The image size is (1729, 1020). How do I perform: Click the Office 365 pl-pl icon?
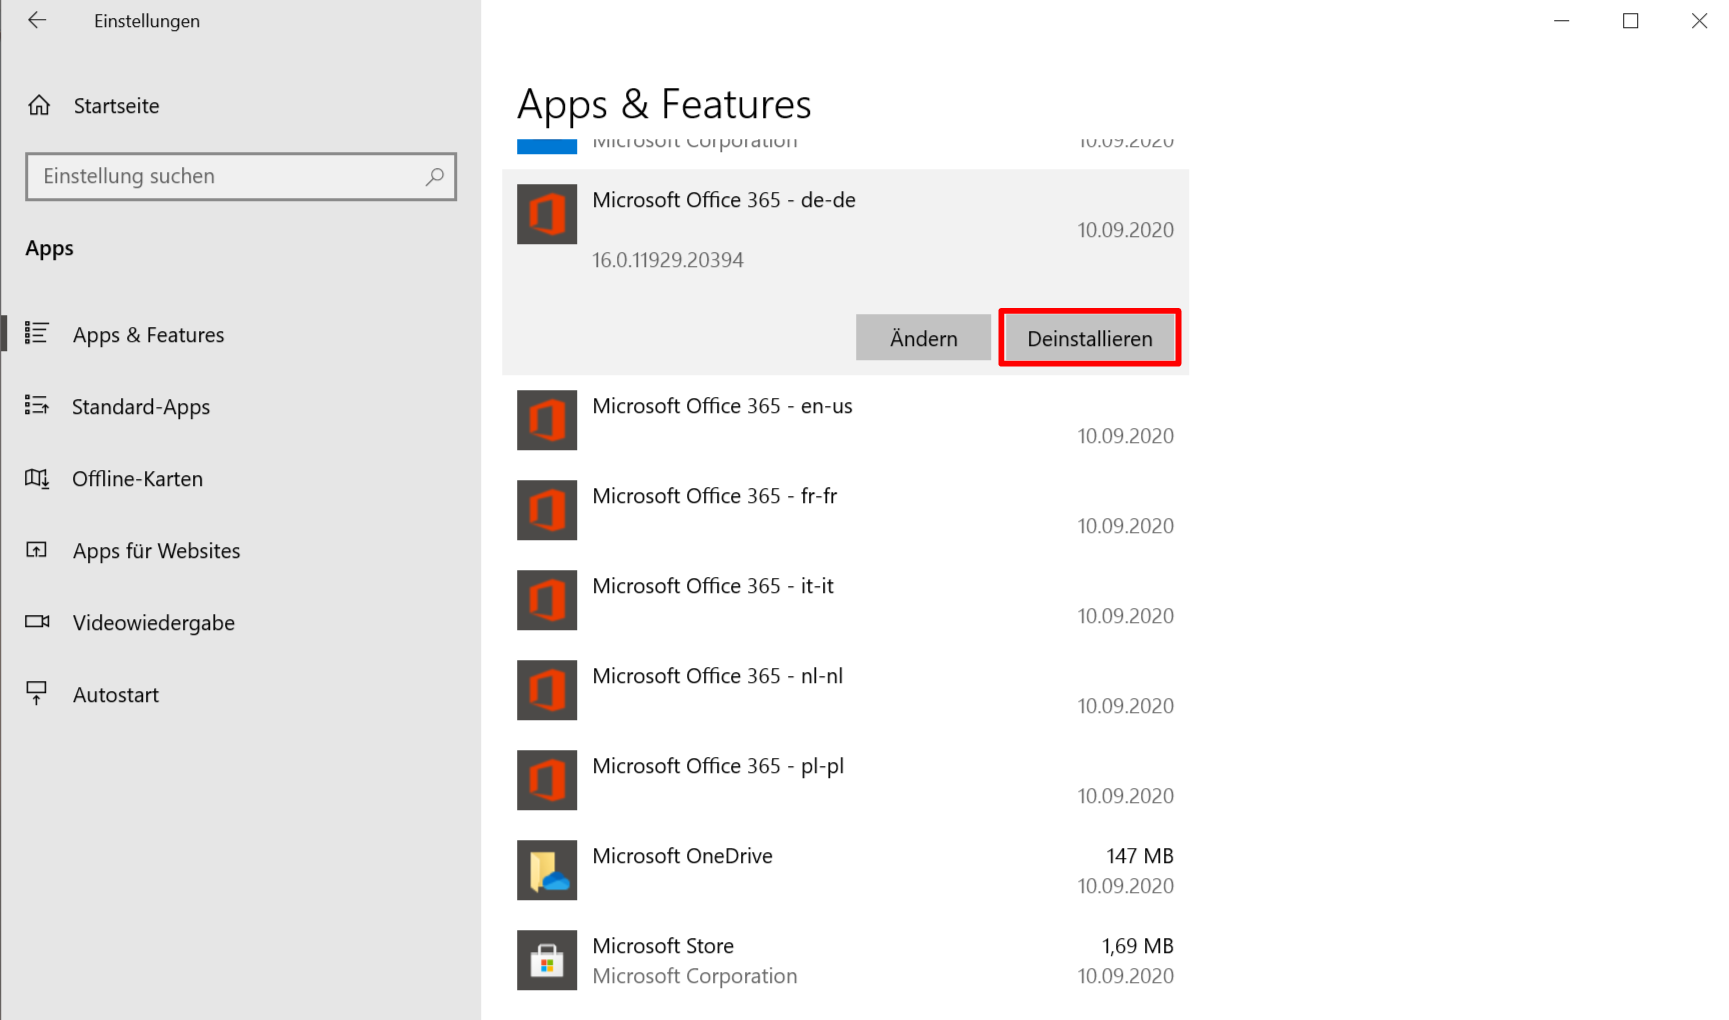[x=547, y=780]
